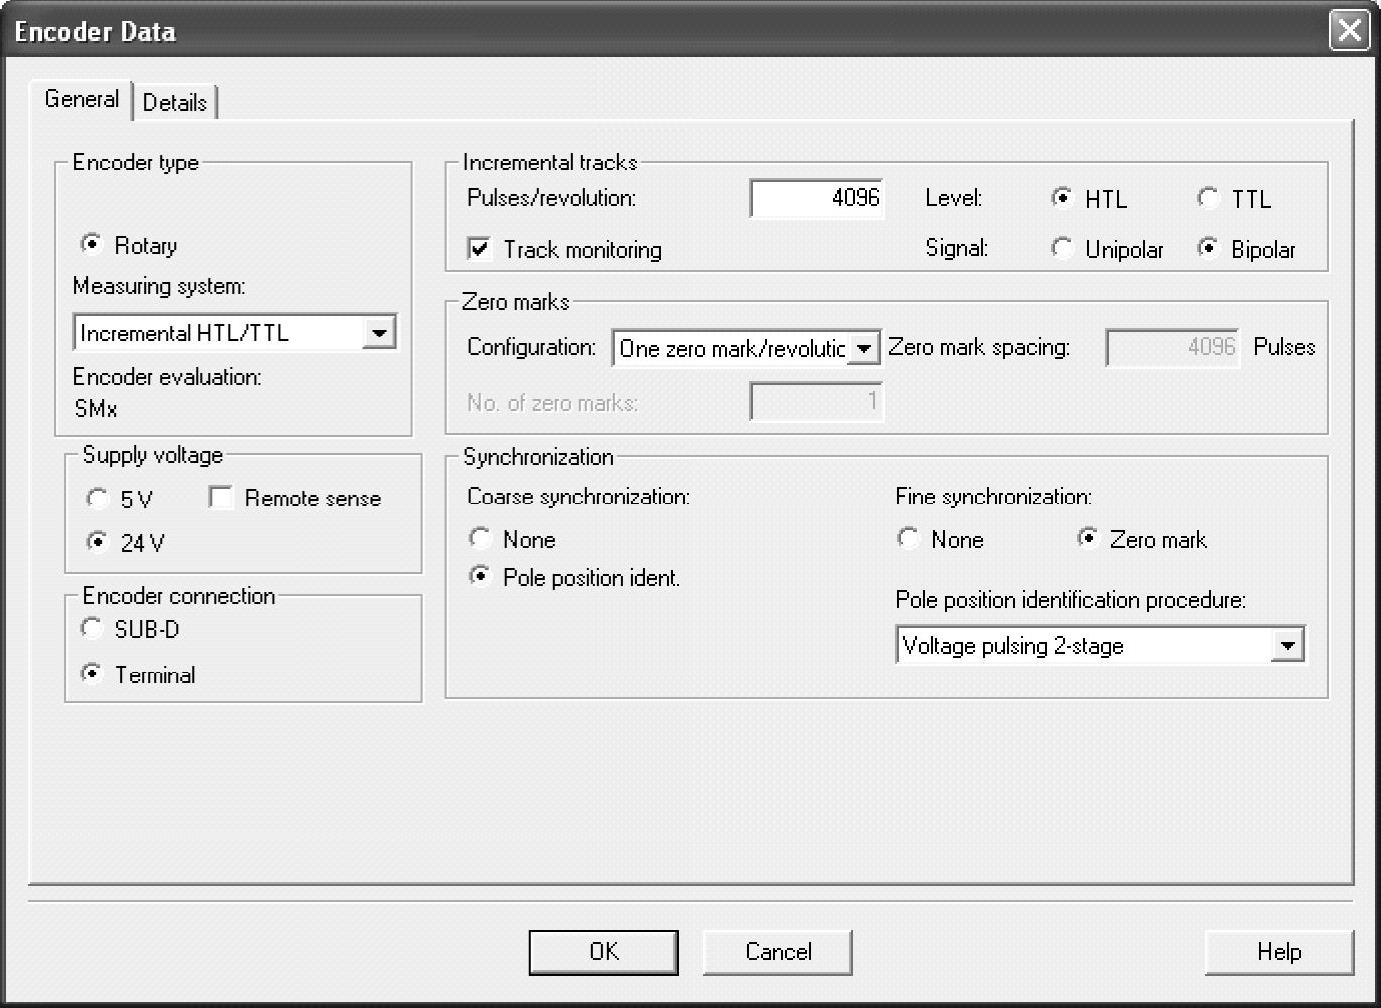The height and width of the screenshot is (1008, 1381).
Task: Select the 5 V supply voltage
Action: 97,498
